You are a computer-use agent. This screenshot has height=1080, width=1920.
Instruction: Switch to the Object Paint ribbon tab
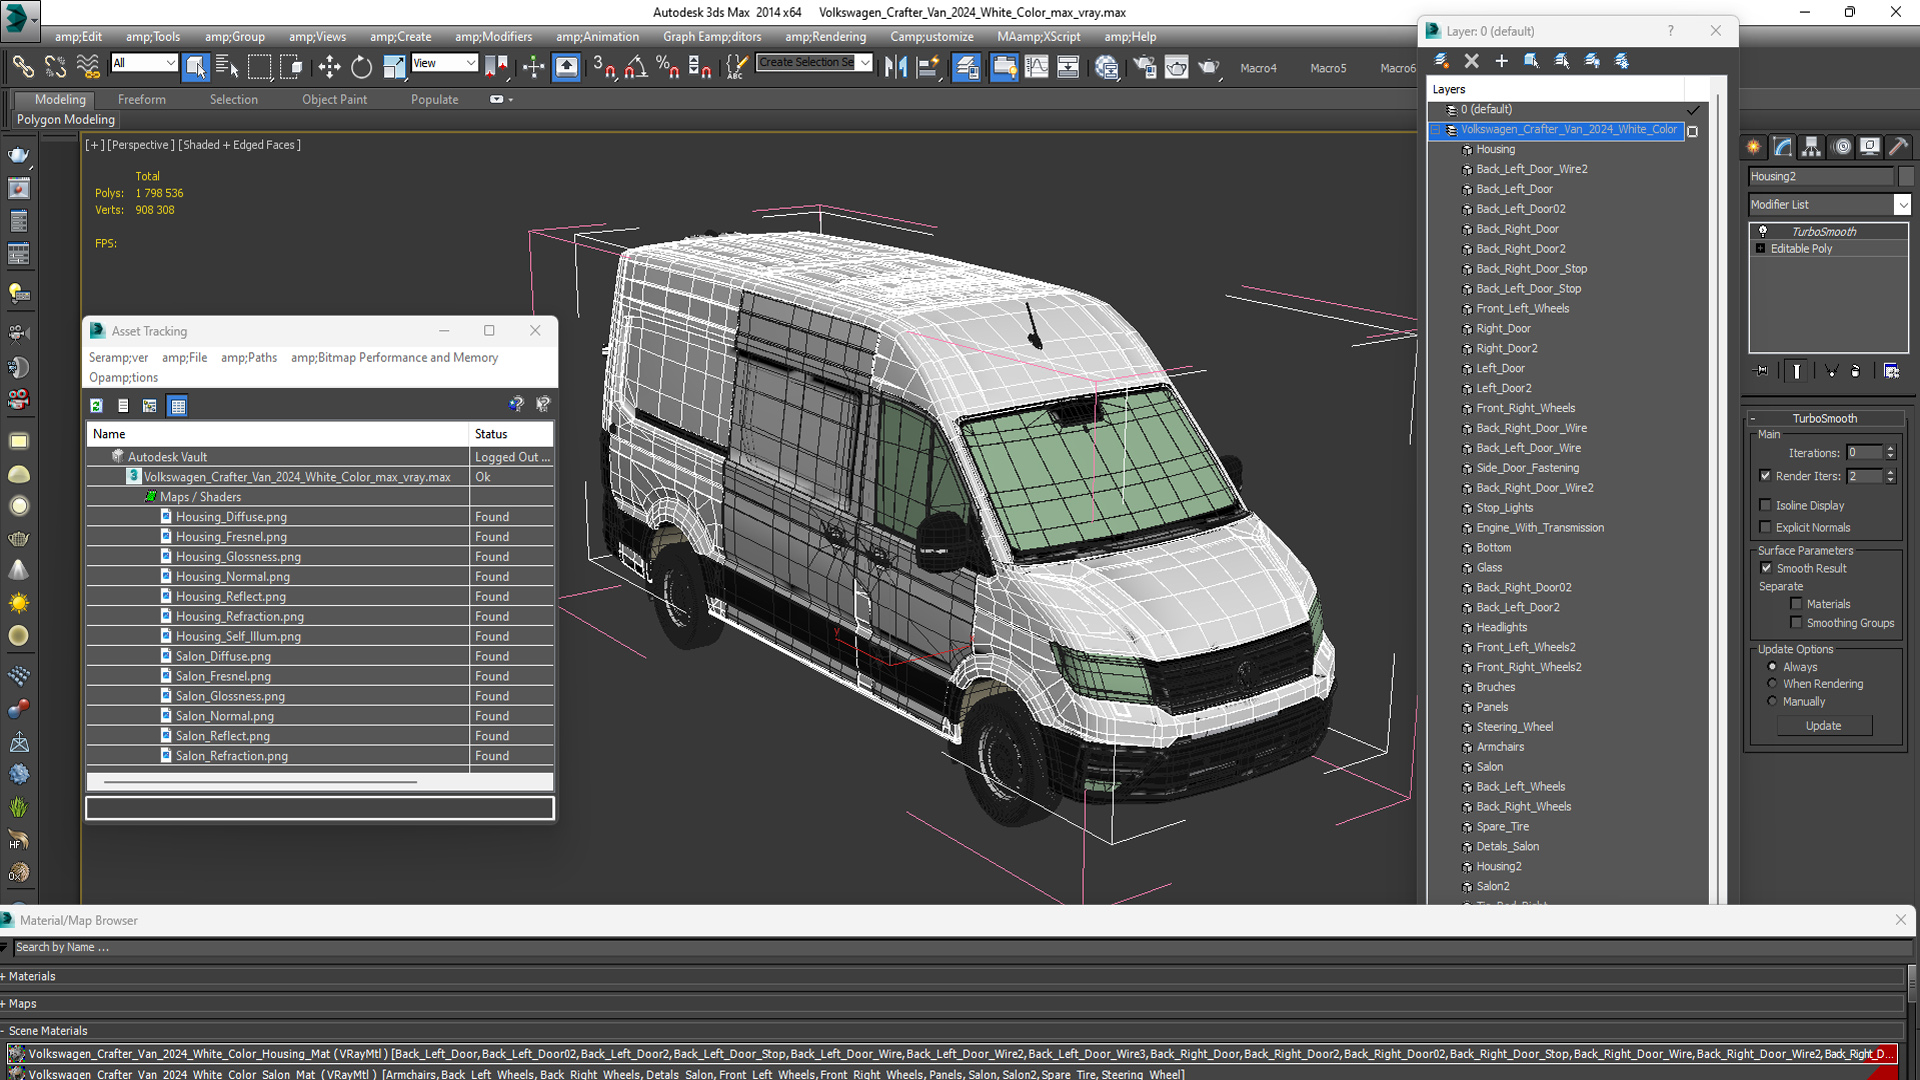point(334,100)
